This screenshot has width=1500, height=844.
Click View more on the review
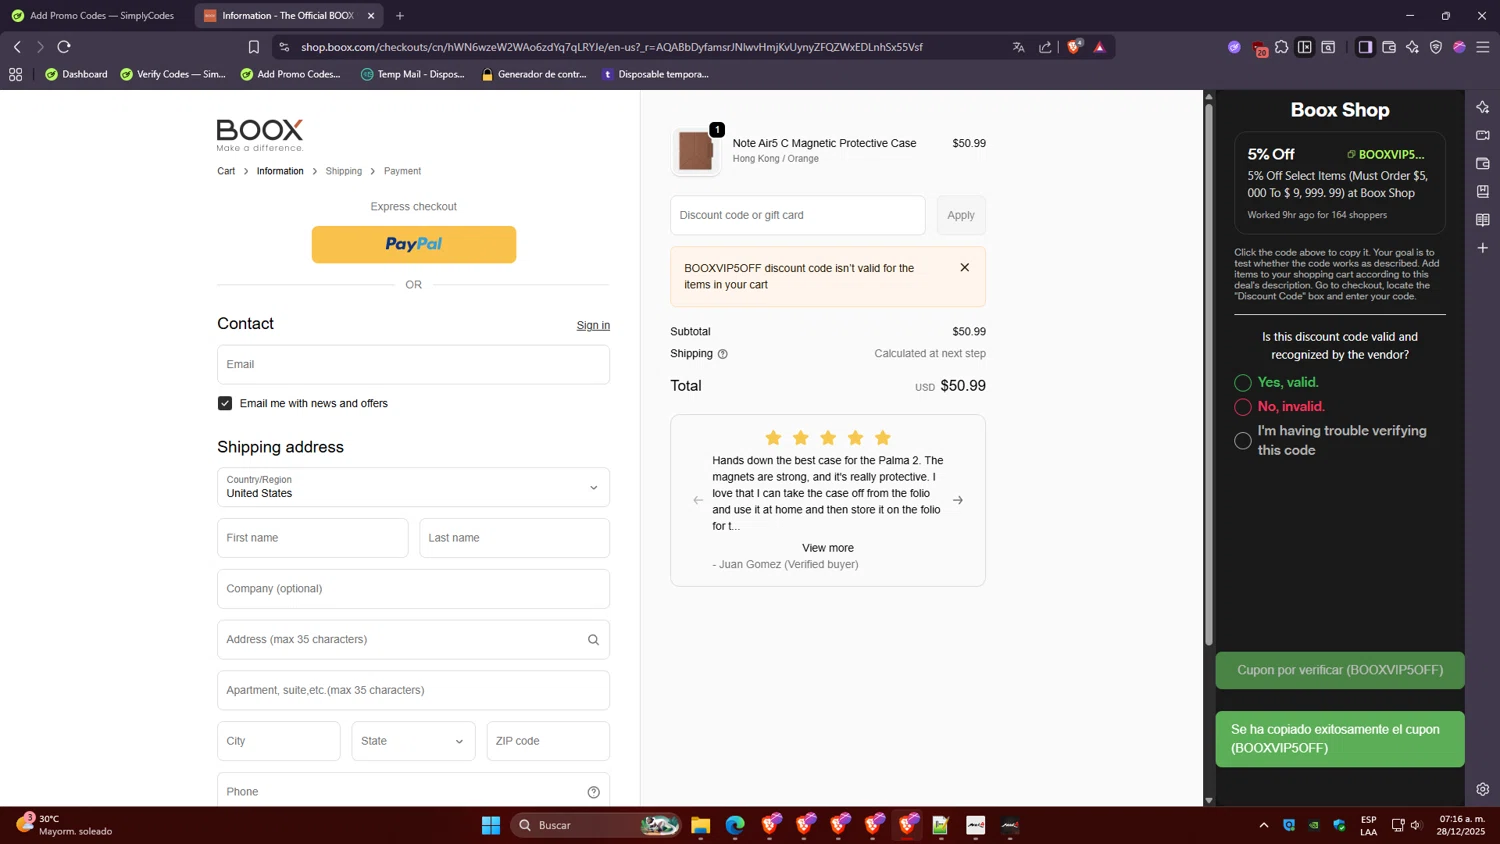coord(828,548)
